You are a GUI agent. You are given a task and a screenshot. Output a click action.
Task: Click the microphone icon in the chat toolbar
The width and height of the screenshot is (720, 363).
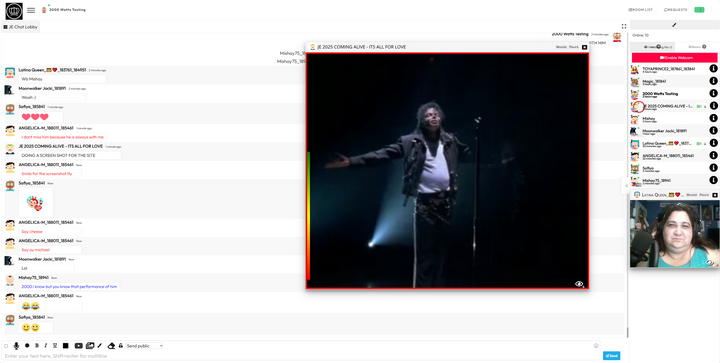[17, 346]
